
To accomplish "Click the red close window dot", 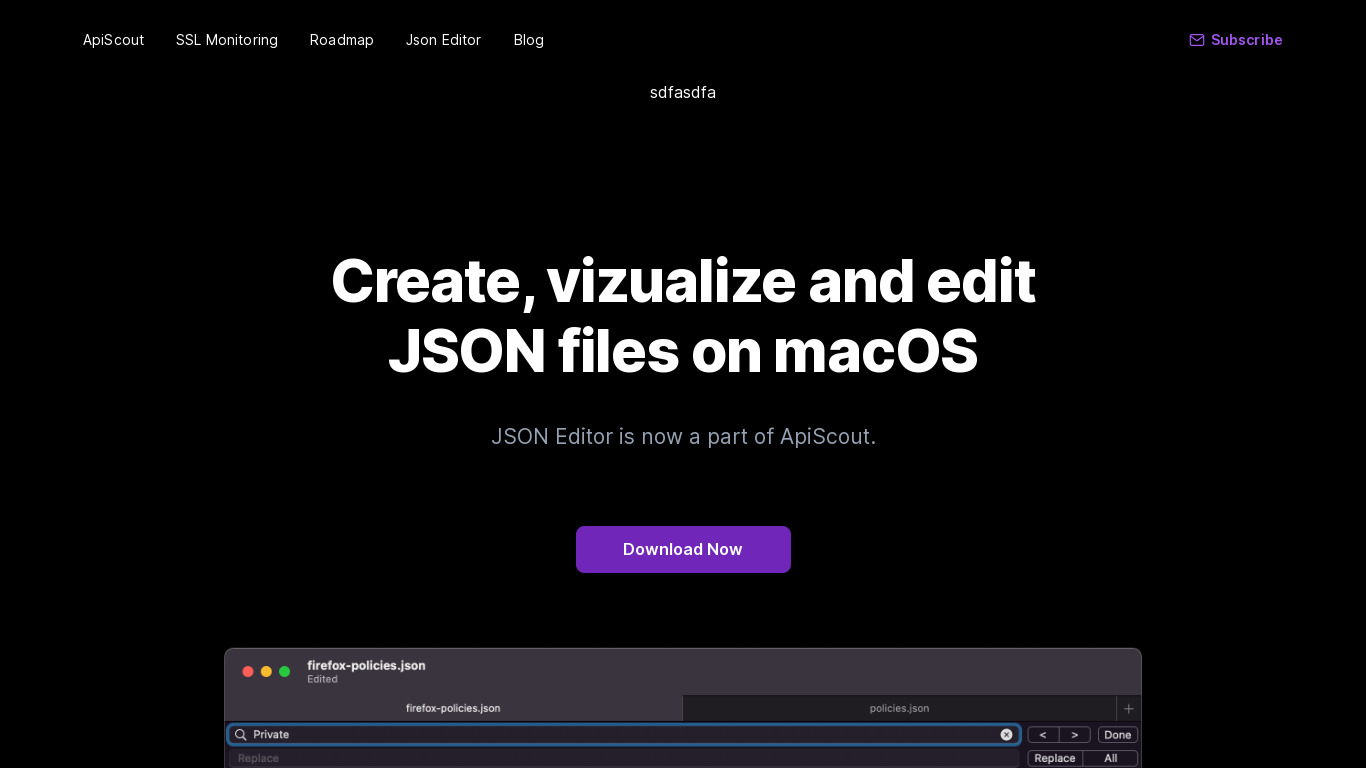I will click(x=248, y=672).
